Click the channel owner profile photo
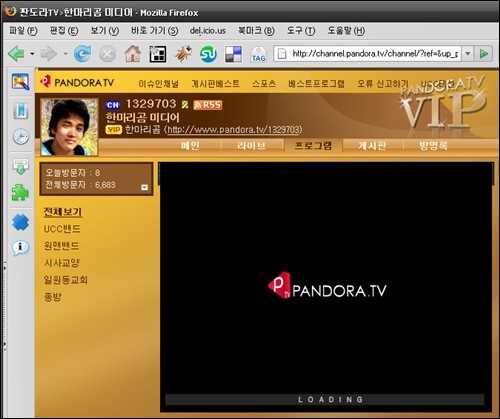Screen dimensions: 500x419 tap(69, 127)
